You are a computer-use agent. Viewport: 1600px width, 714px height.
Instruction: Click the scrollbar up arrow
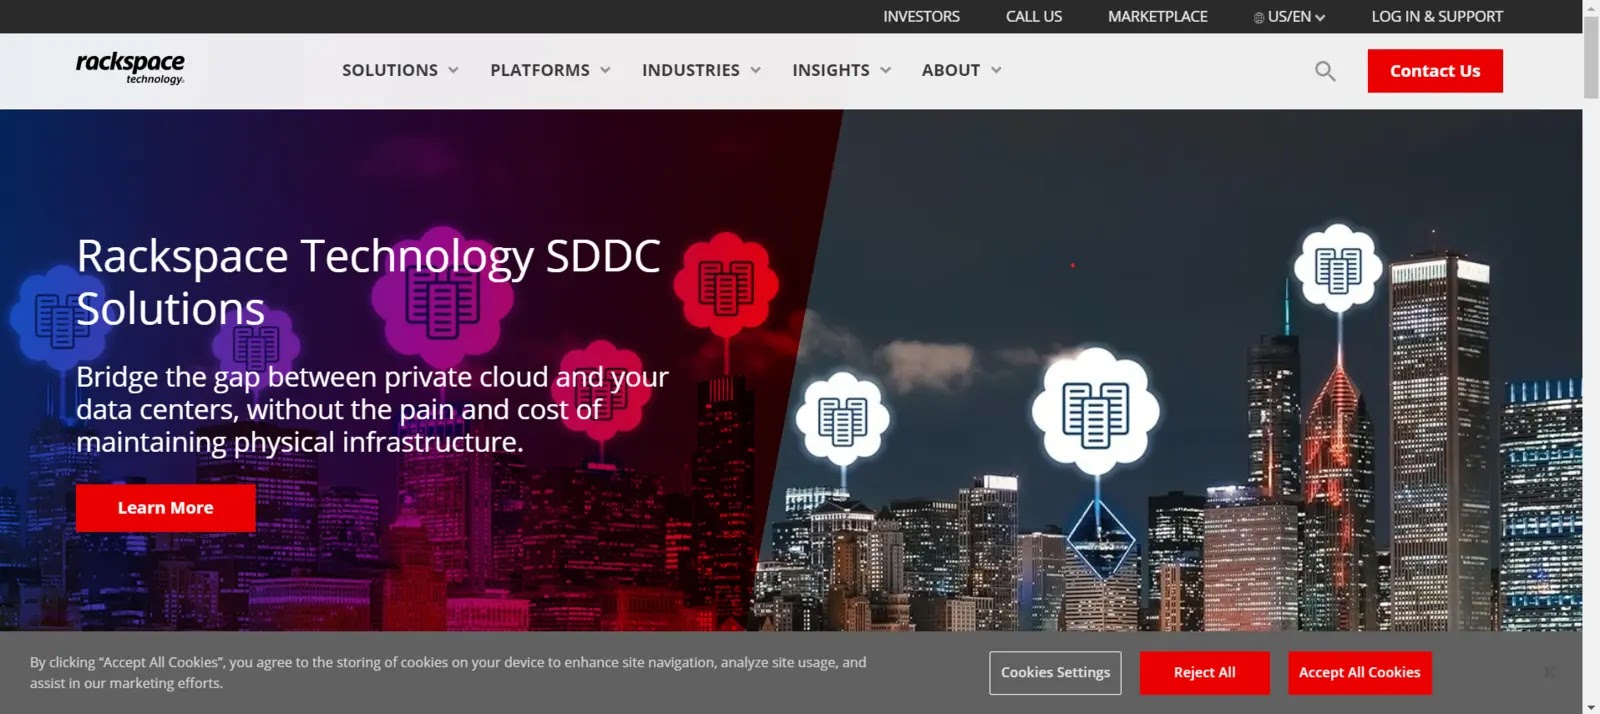(x=1591, y=8)
